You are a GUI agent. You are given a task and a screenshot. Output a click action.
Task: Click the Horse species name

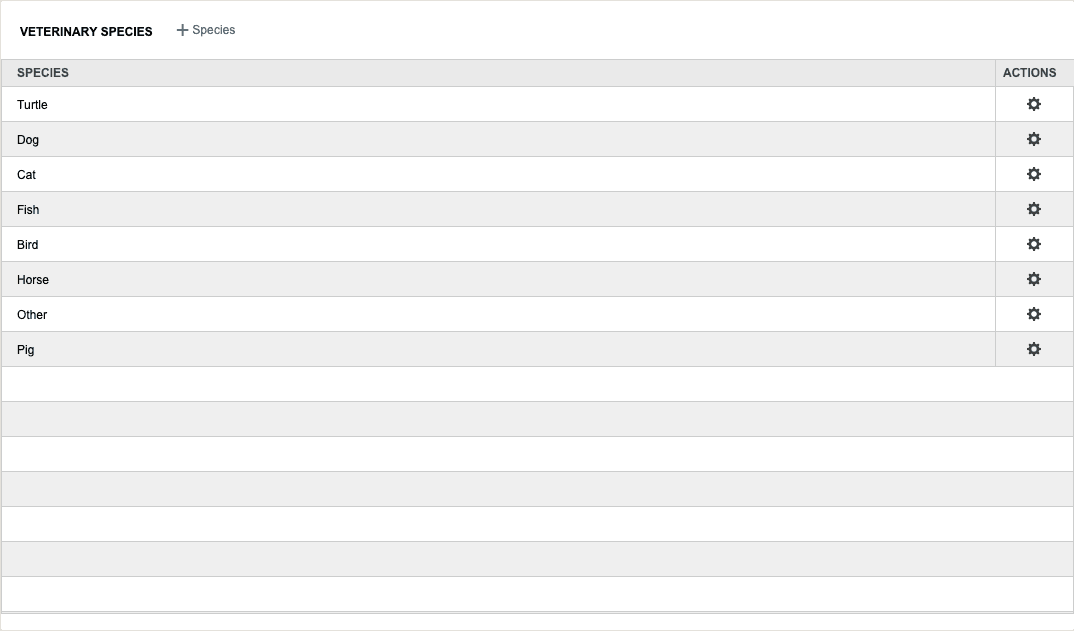tap(33, 280)
